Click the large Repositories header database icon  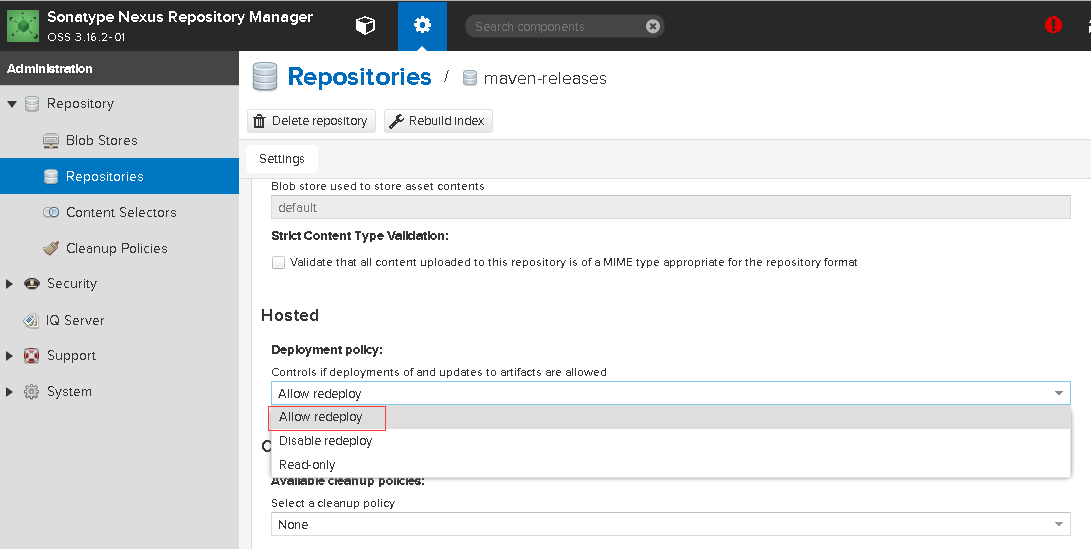[x=264, y=77]
